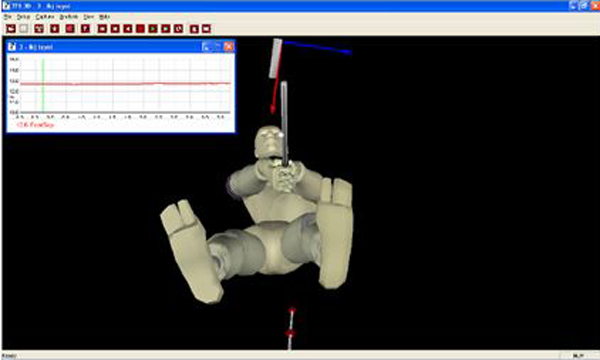Click the red data curve in the graph
This screenshot has width=600, height=360.
point(126,83)
